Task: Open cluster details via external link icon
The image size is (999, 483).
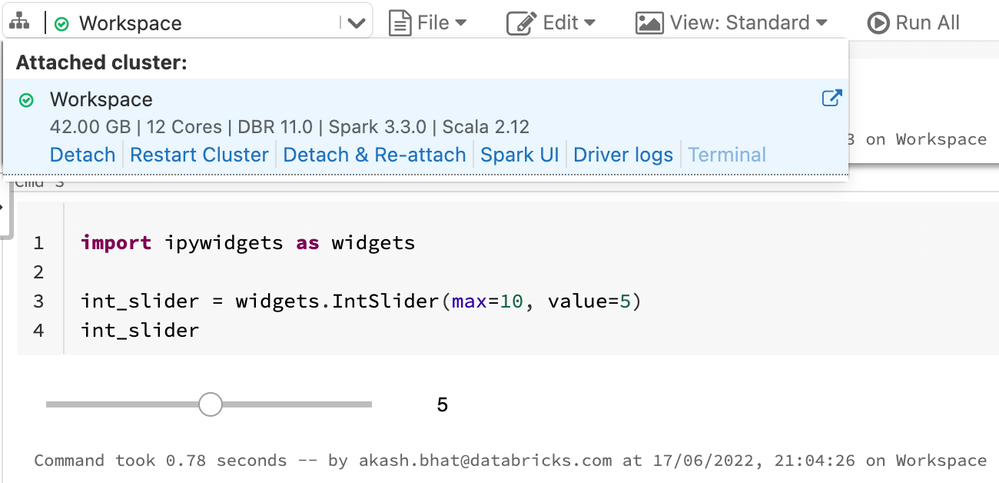Action: coord(831,98)
